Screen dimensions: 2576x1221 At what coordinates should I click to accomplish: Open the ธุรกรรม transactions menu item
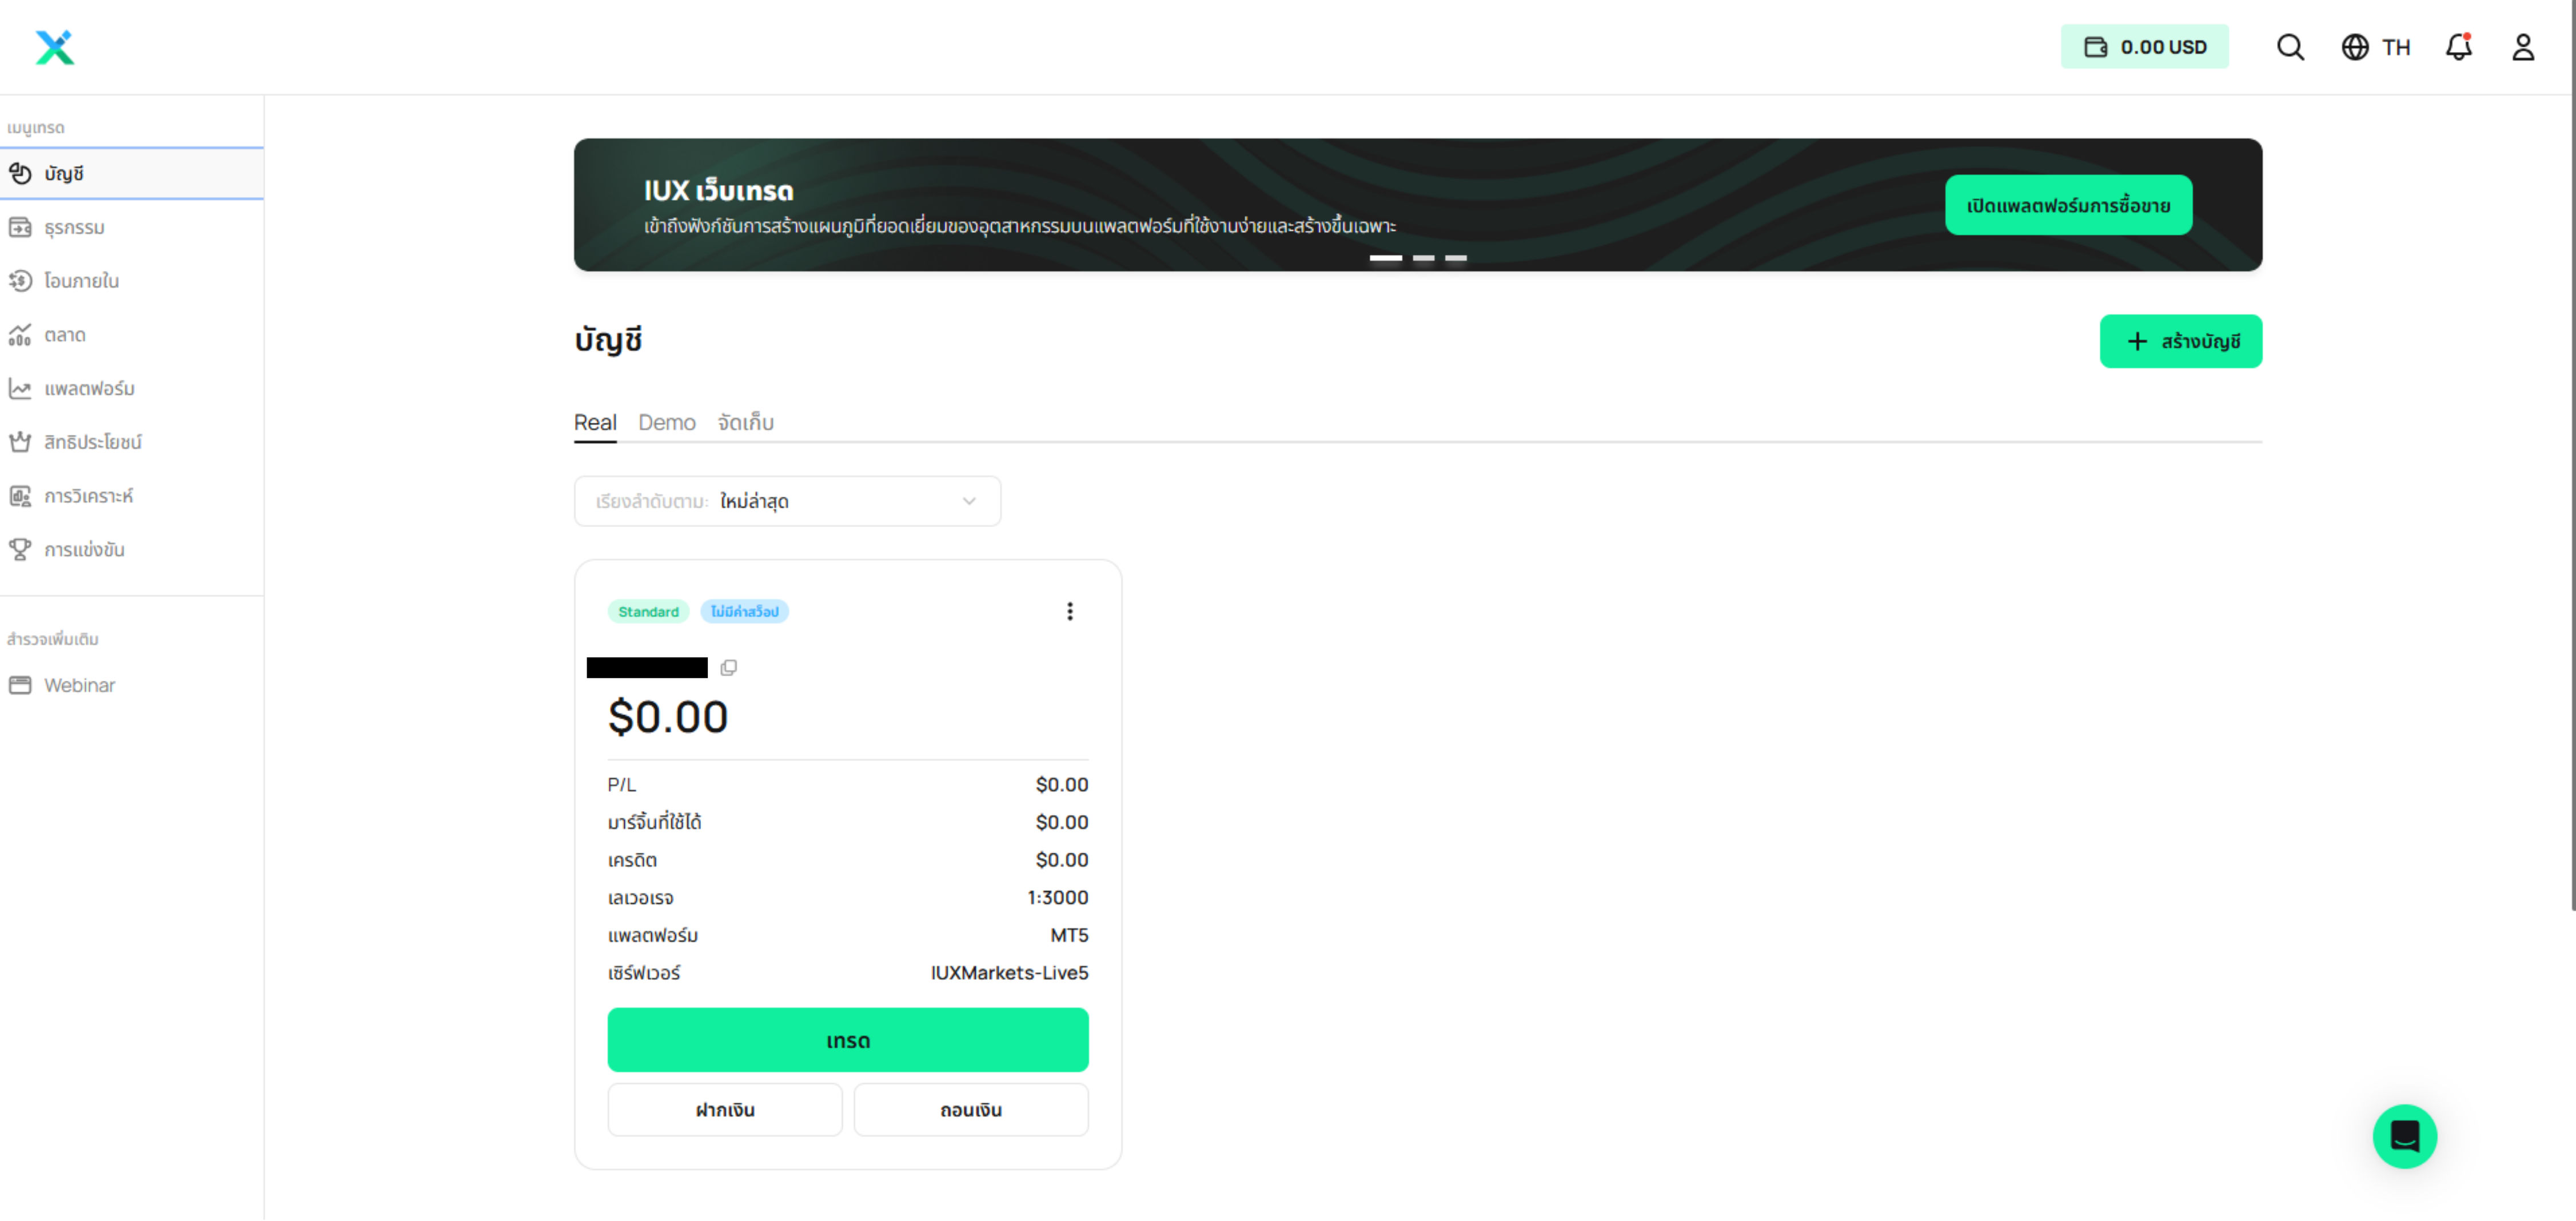click(x=74, y=227)
